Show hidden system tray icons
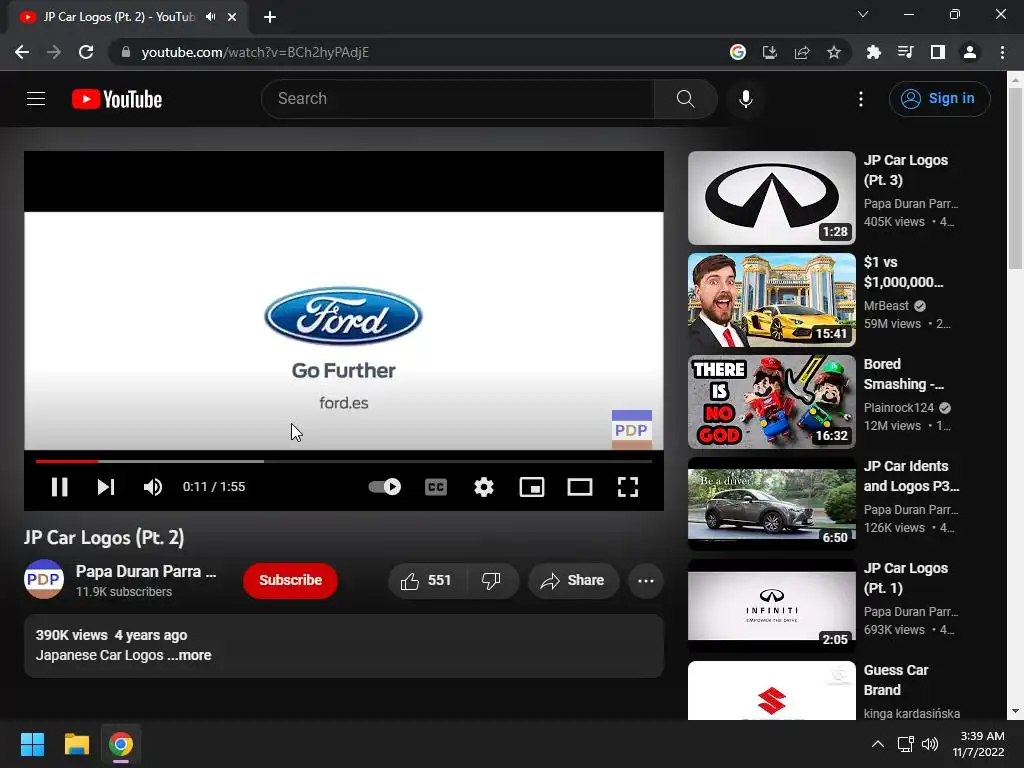This screenshot has width=1024, height=768. (x=878, y=744)
